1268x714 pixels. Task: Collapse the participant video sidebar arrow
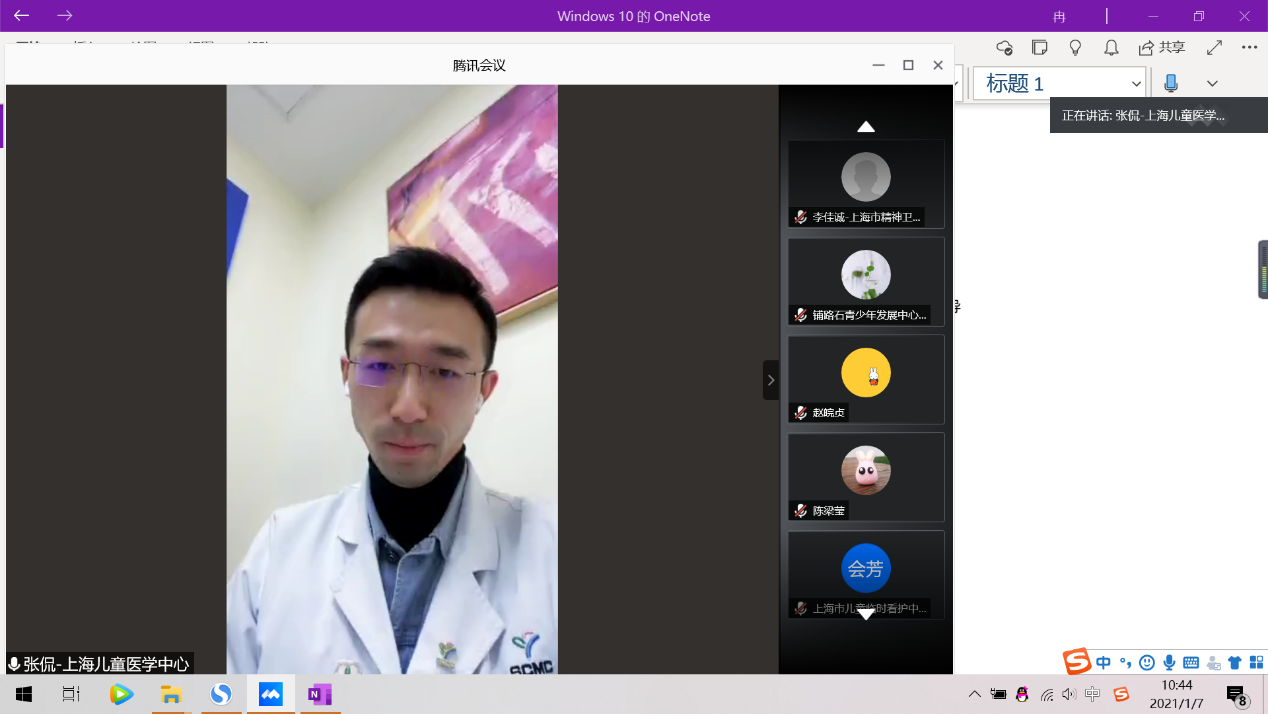point(770,380)
